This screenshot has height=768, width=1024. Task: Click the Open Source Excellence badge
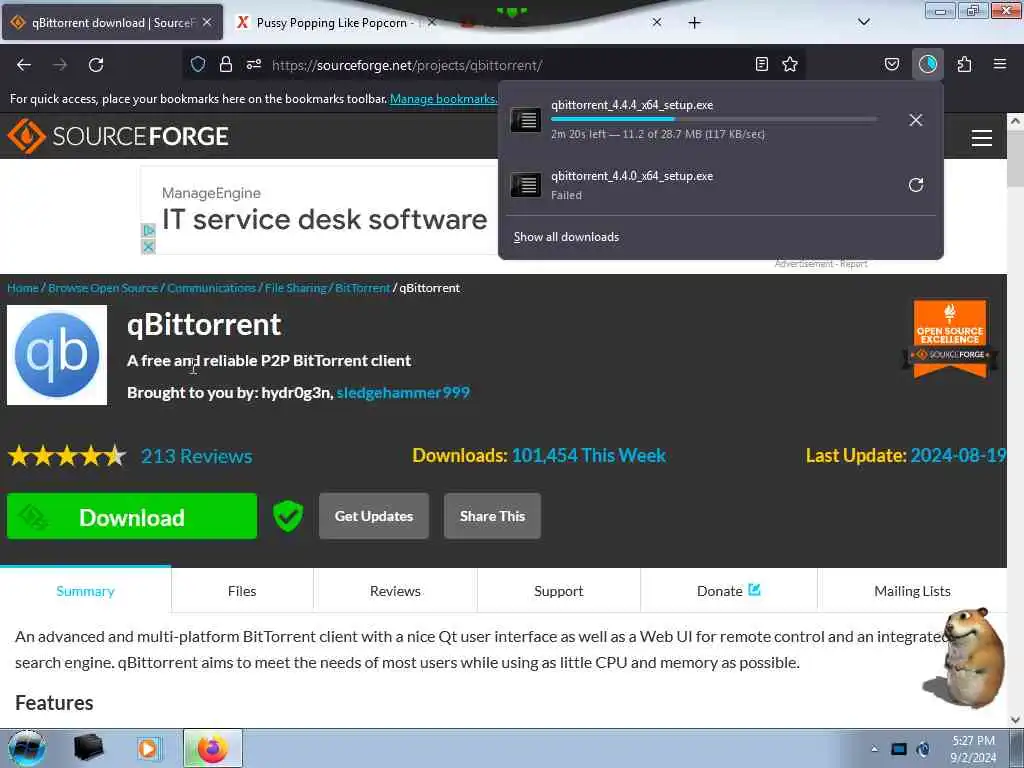click(950, 338)
